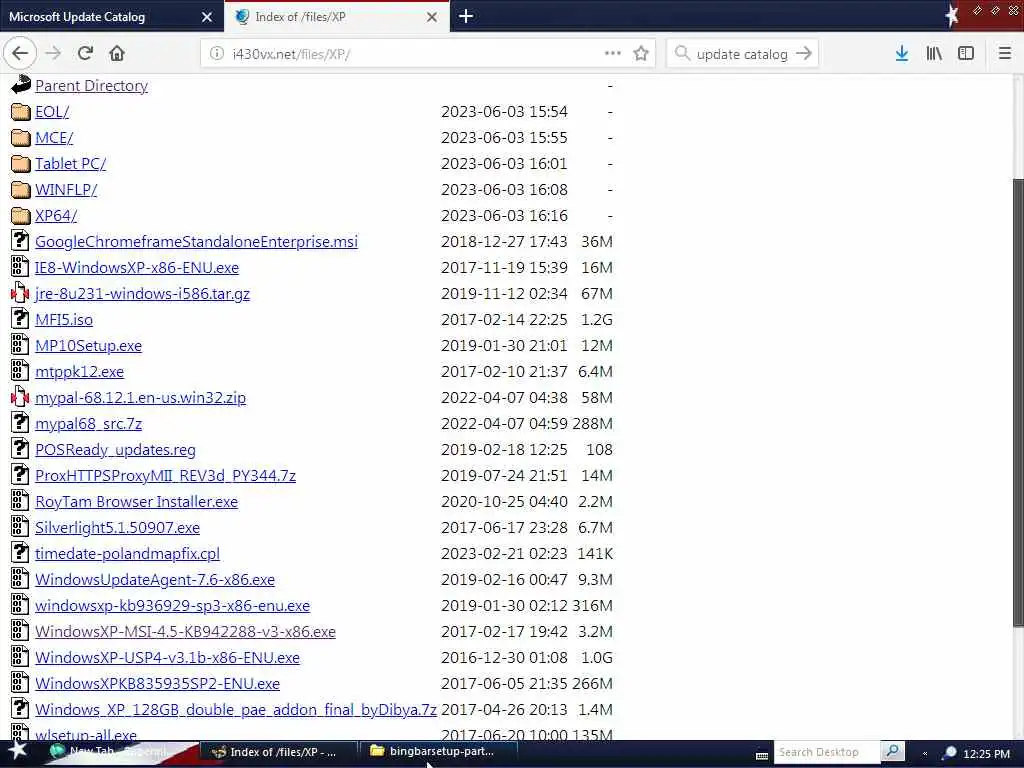Submit search with the arrow in search box

[804, 54]
